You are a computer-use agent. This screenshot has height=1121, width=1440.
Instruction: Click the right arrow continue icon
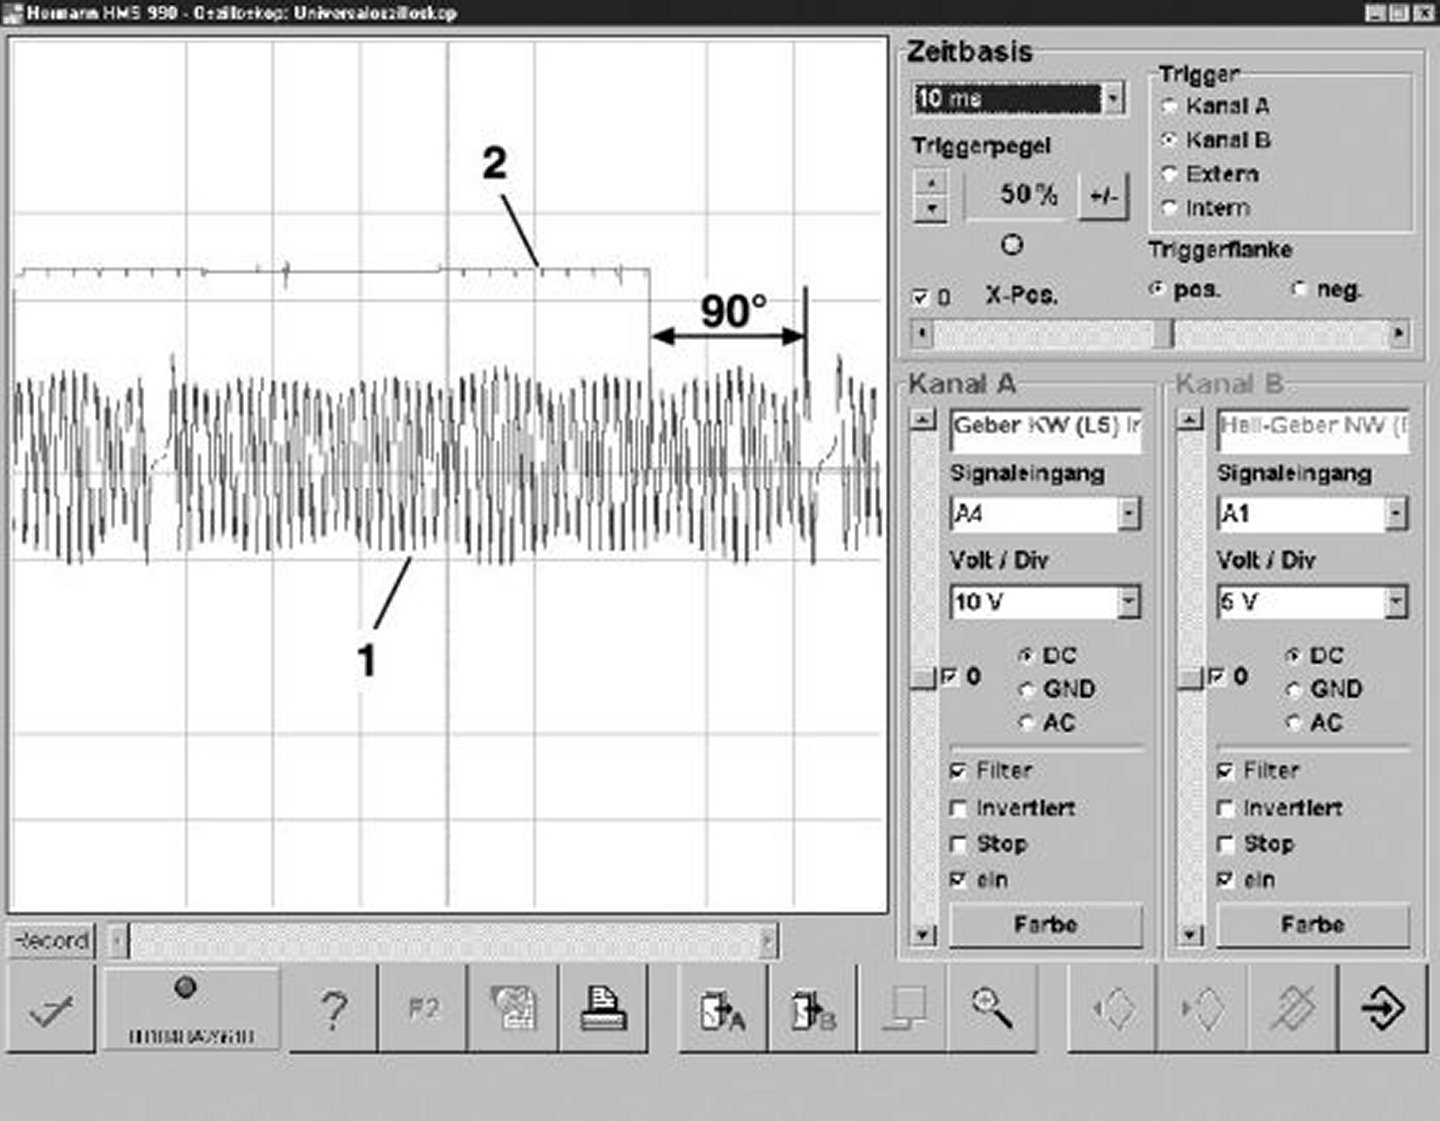tap(1384, 1009)
